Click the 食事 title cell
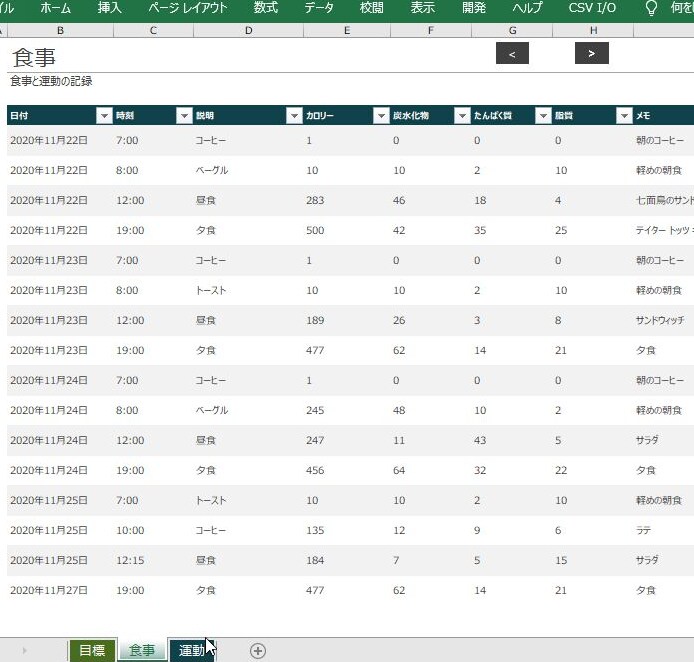 pyautogui.click(x=34, y=58)
